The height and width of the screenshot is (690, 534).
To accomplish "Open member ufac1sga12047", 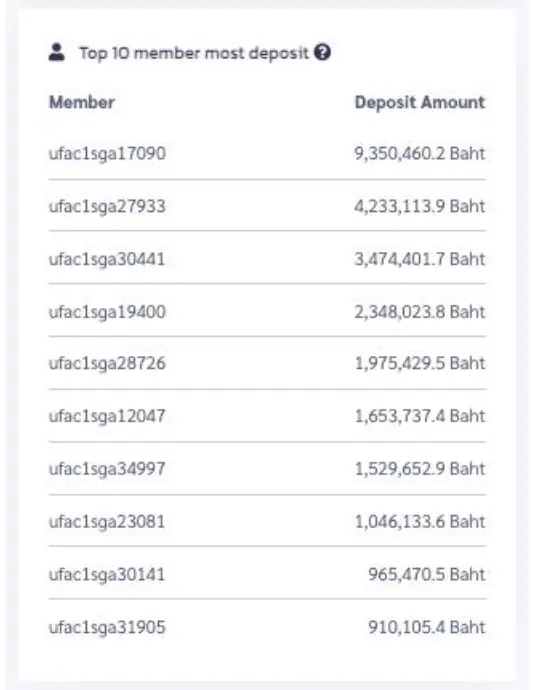I will pyautogui.click(x=107, y=416).
